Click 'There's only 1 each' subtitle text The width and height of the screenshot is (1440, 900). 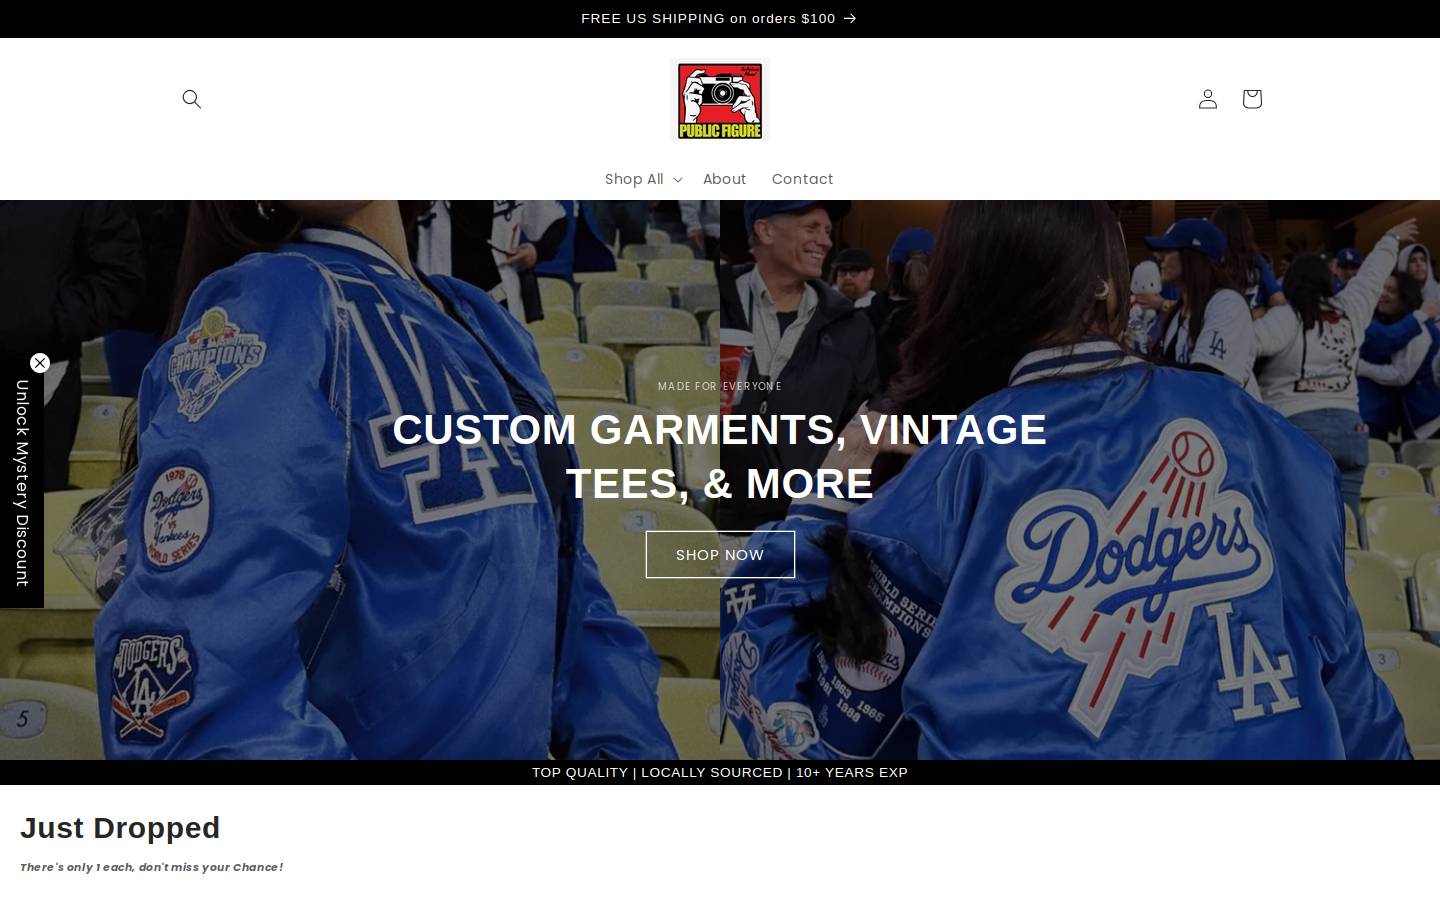pos(152,867)
